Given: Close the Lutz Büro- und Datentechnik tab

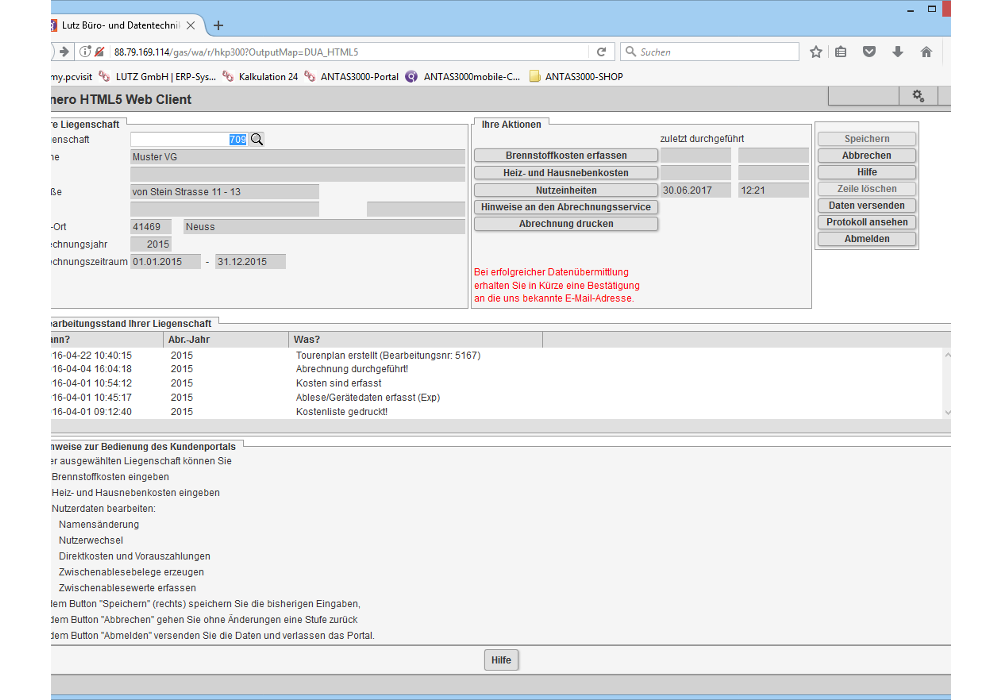Looking at the screenshot, I should pyautogui.click(x=191, y=25).
